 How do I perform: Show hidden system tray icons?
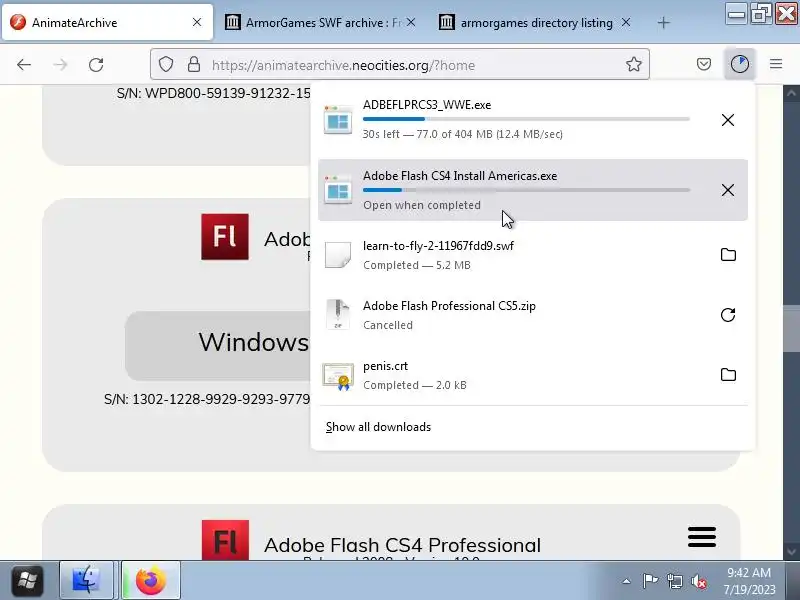coord(627,581)
